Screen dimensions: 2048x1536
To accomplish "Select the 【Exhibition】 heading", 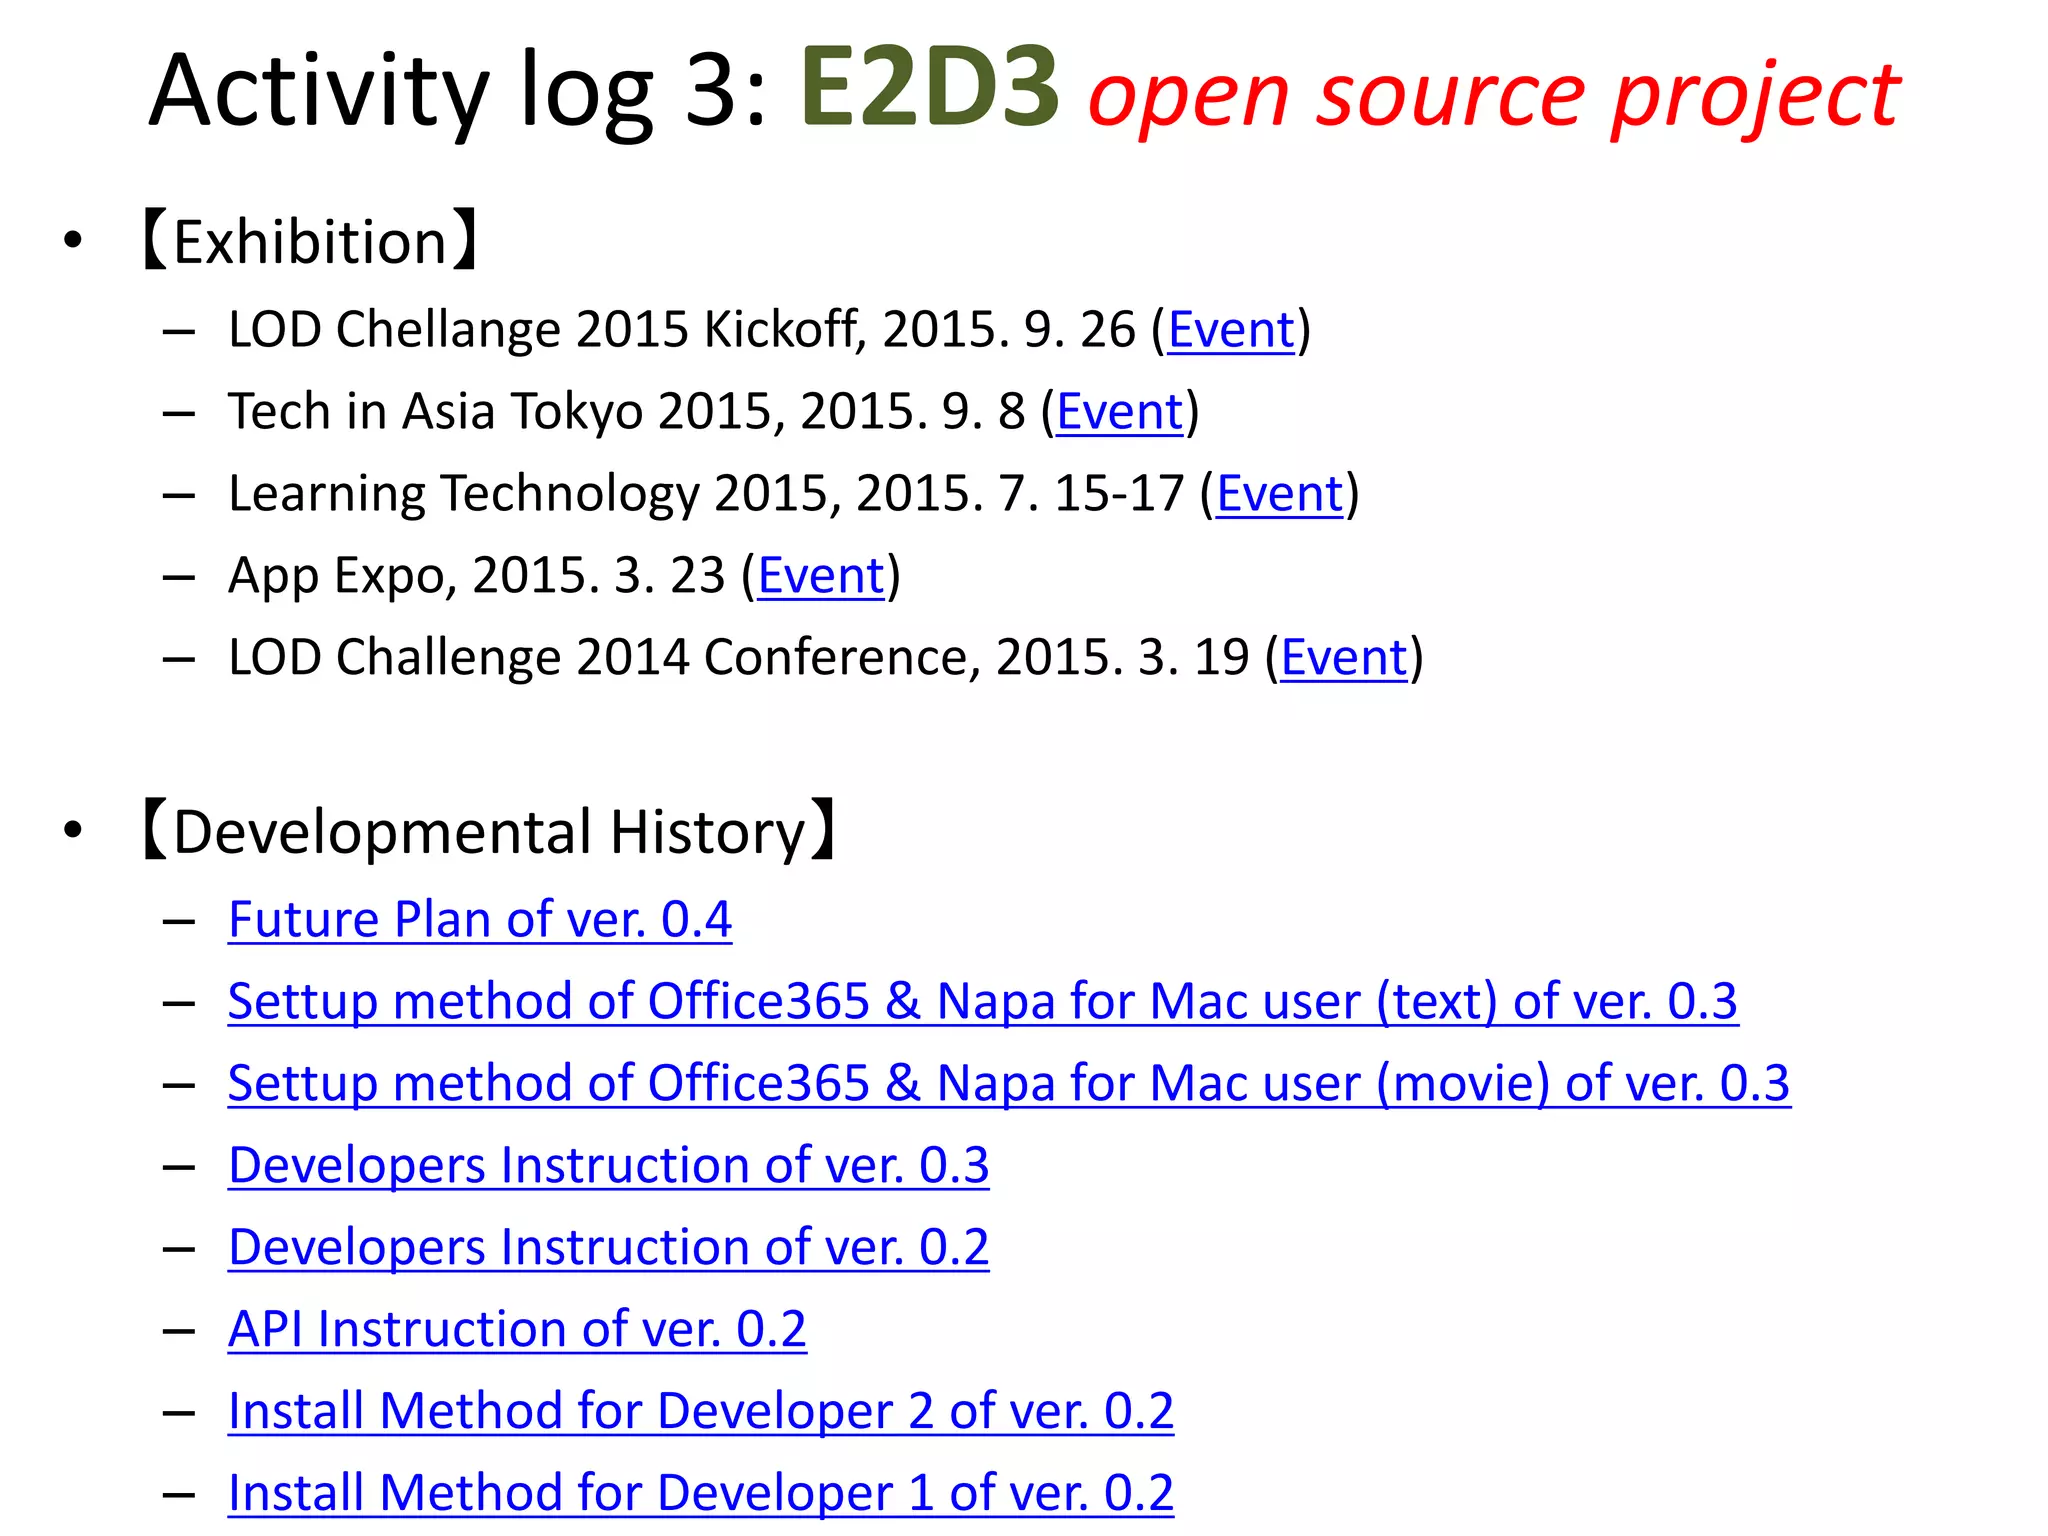I will click(311, 242).
